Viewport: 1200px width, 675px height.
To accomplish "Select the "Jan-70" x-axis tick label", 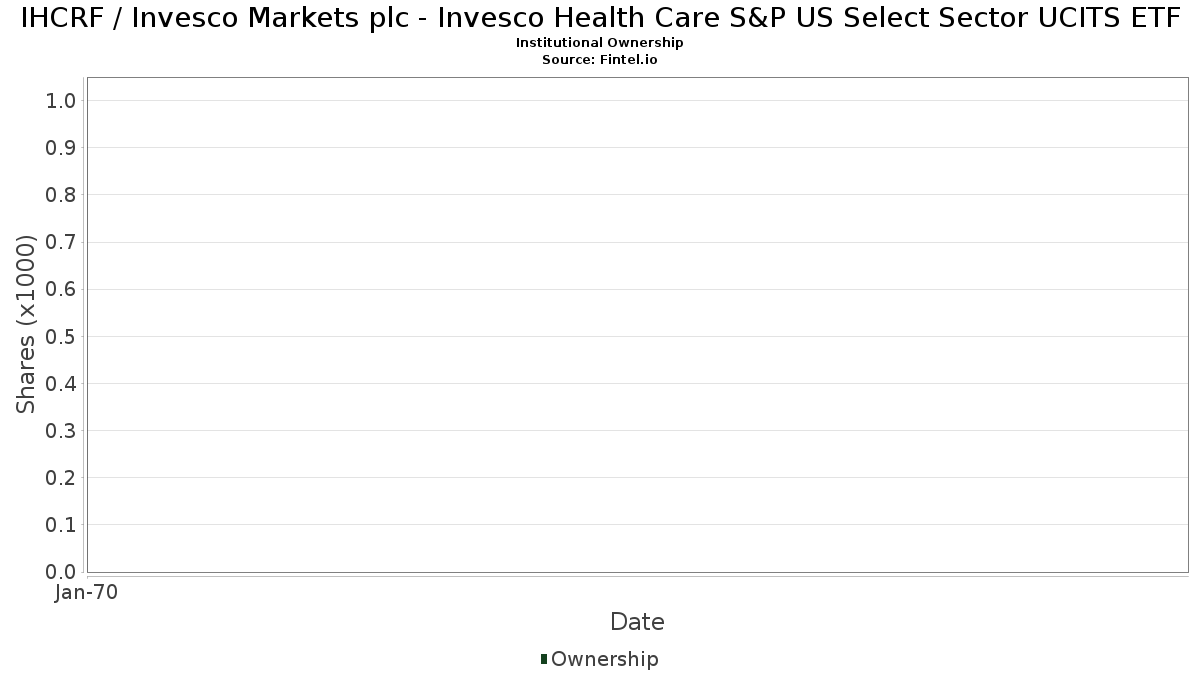I will 86,593.
